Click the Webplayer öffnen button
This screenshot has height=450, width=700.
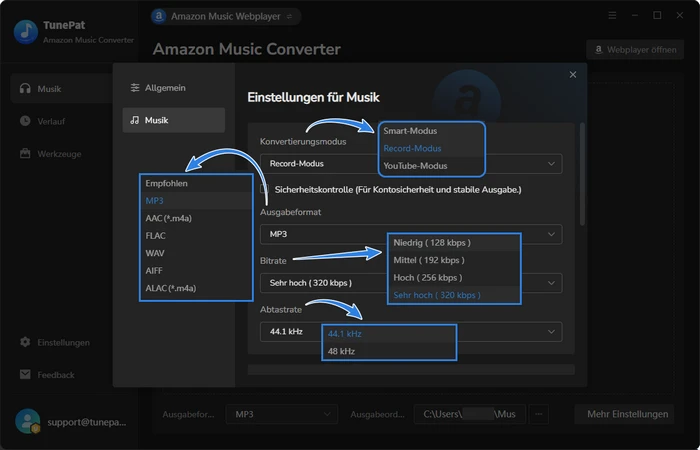point(635,50)
